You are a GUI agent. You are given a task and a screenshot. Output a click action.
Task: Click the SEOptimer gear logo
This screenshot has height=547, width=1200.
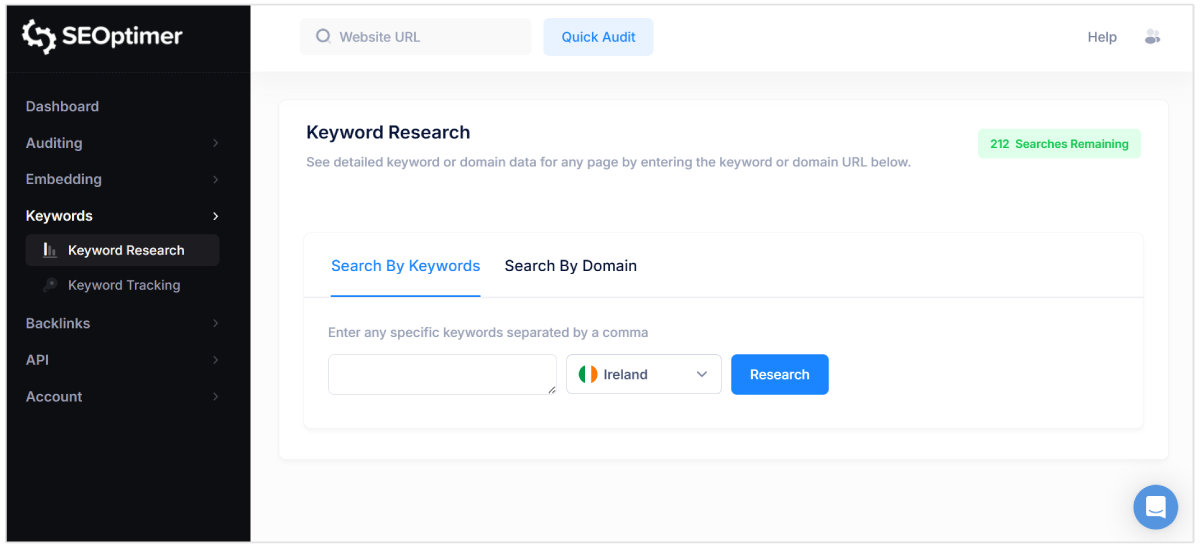tap(39, 37)
